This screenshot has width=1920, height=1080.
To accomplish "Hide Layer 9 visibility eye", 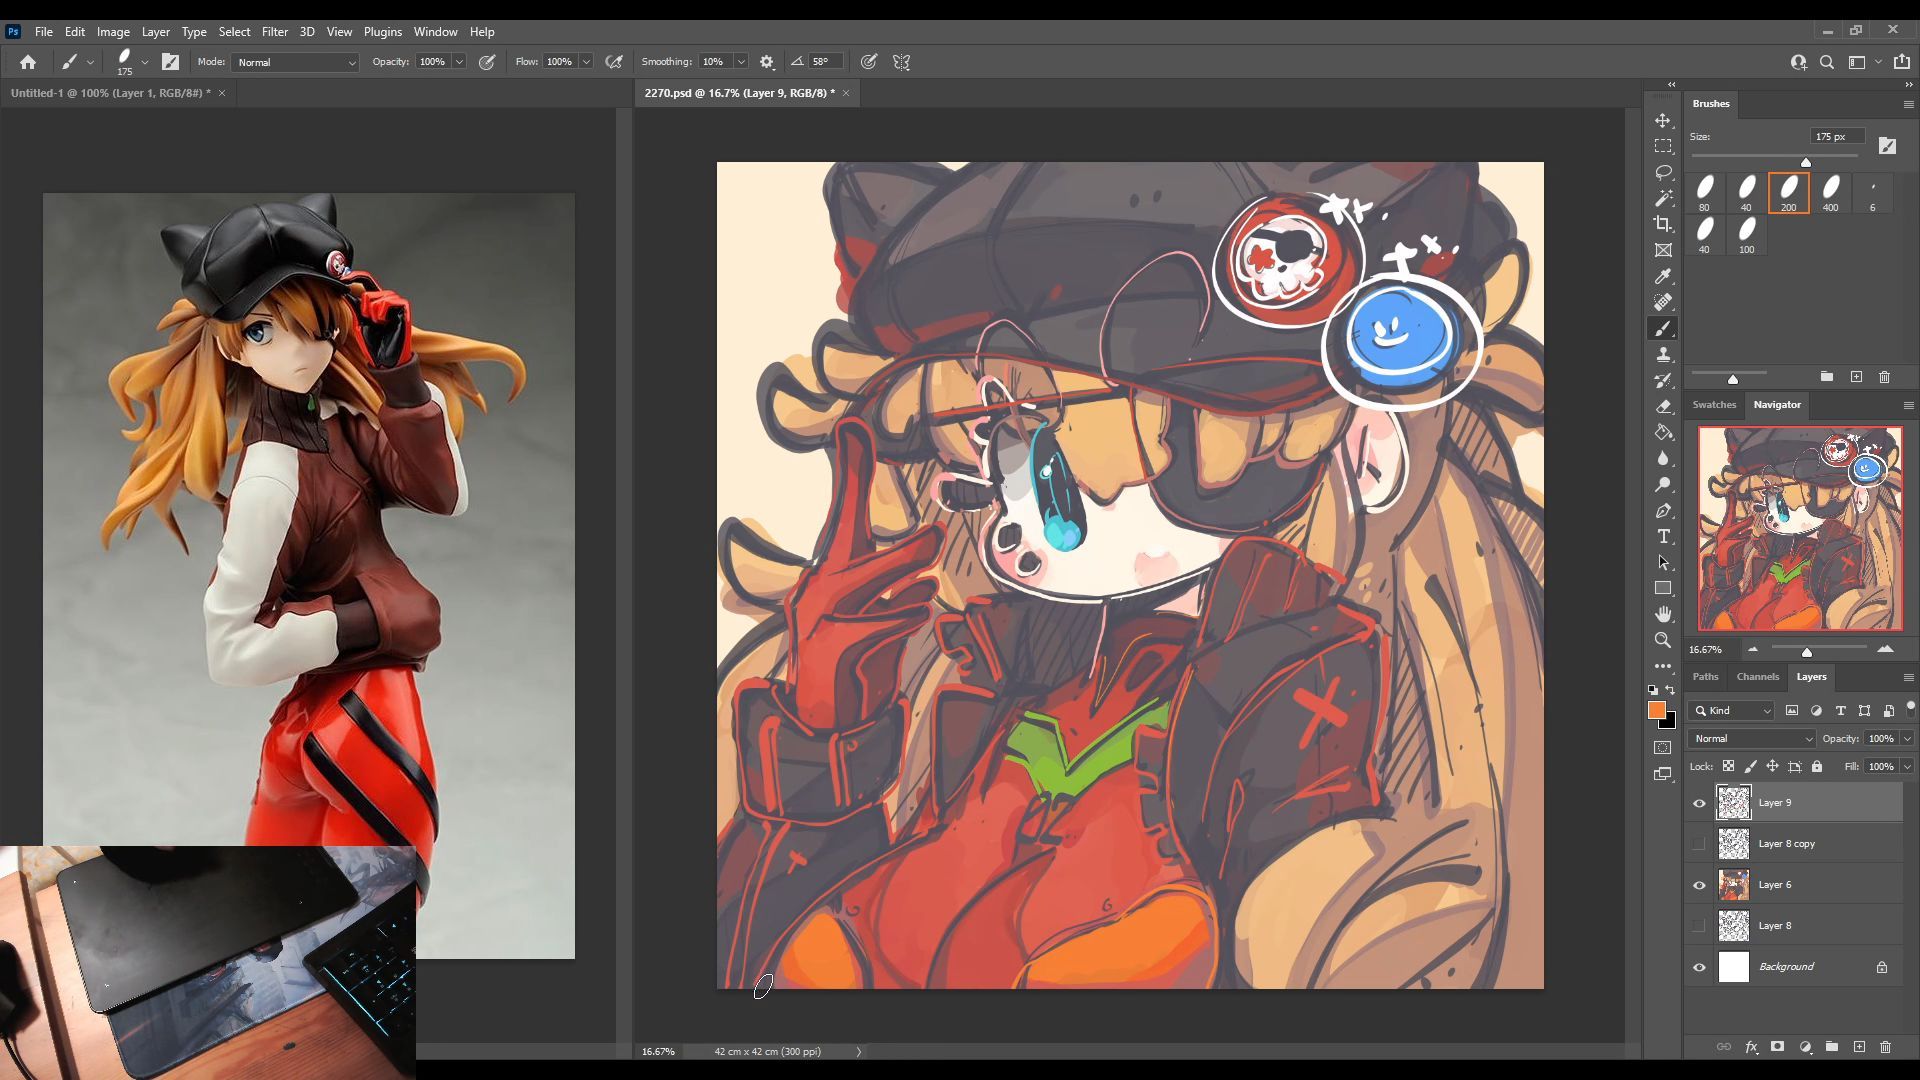I will (x=1699, y=803).
